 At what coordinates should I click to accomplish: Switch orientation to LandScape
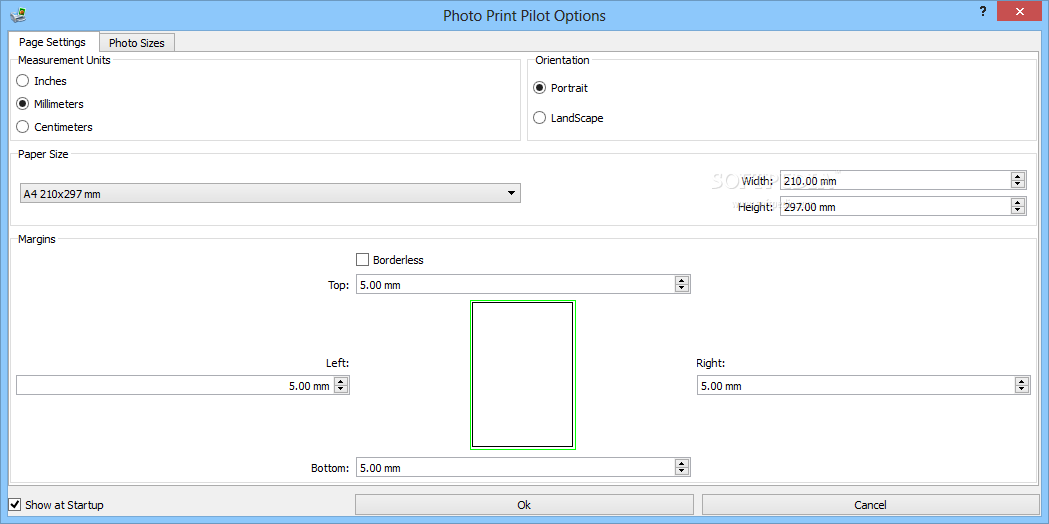click(x=539, y=118)
